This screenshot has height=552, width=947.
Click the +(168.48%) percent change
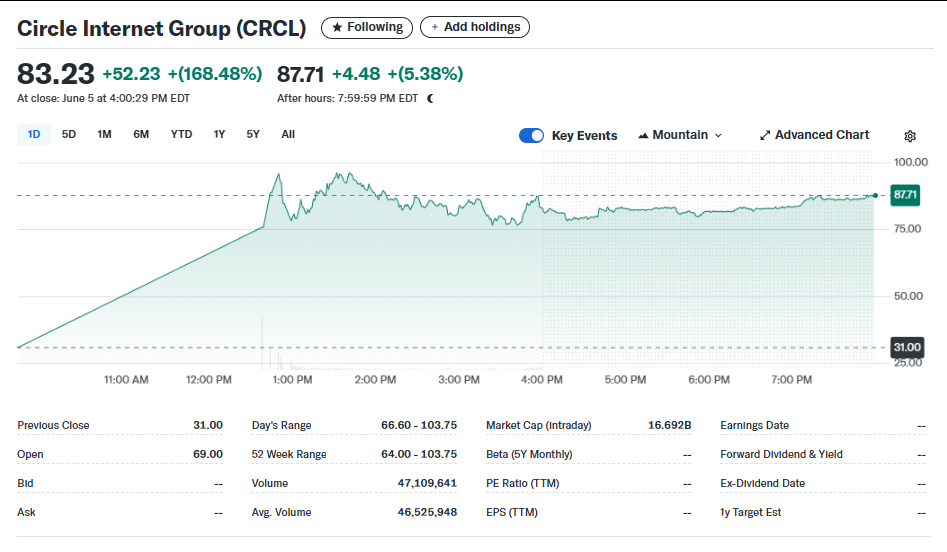pyautogui.click(x=215, y=74)
